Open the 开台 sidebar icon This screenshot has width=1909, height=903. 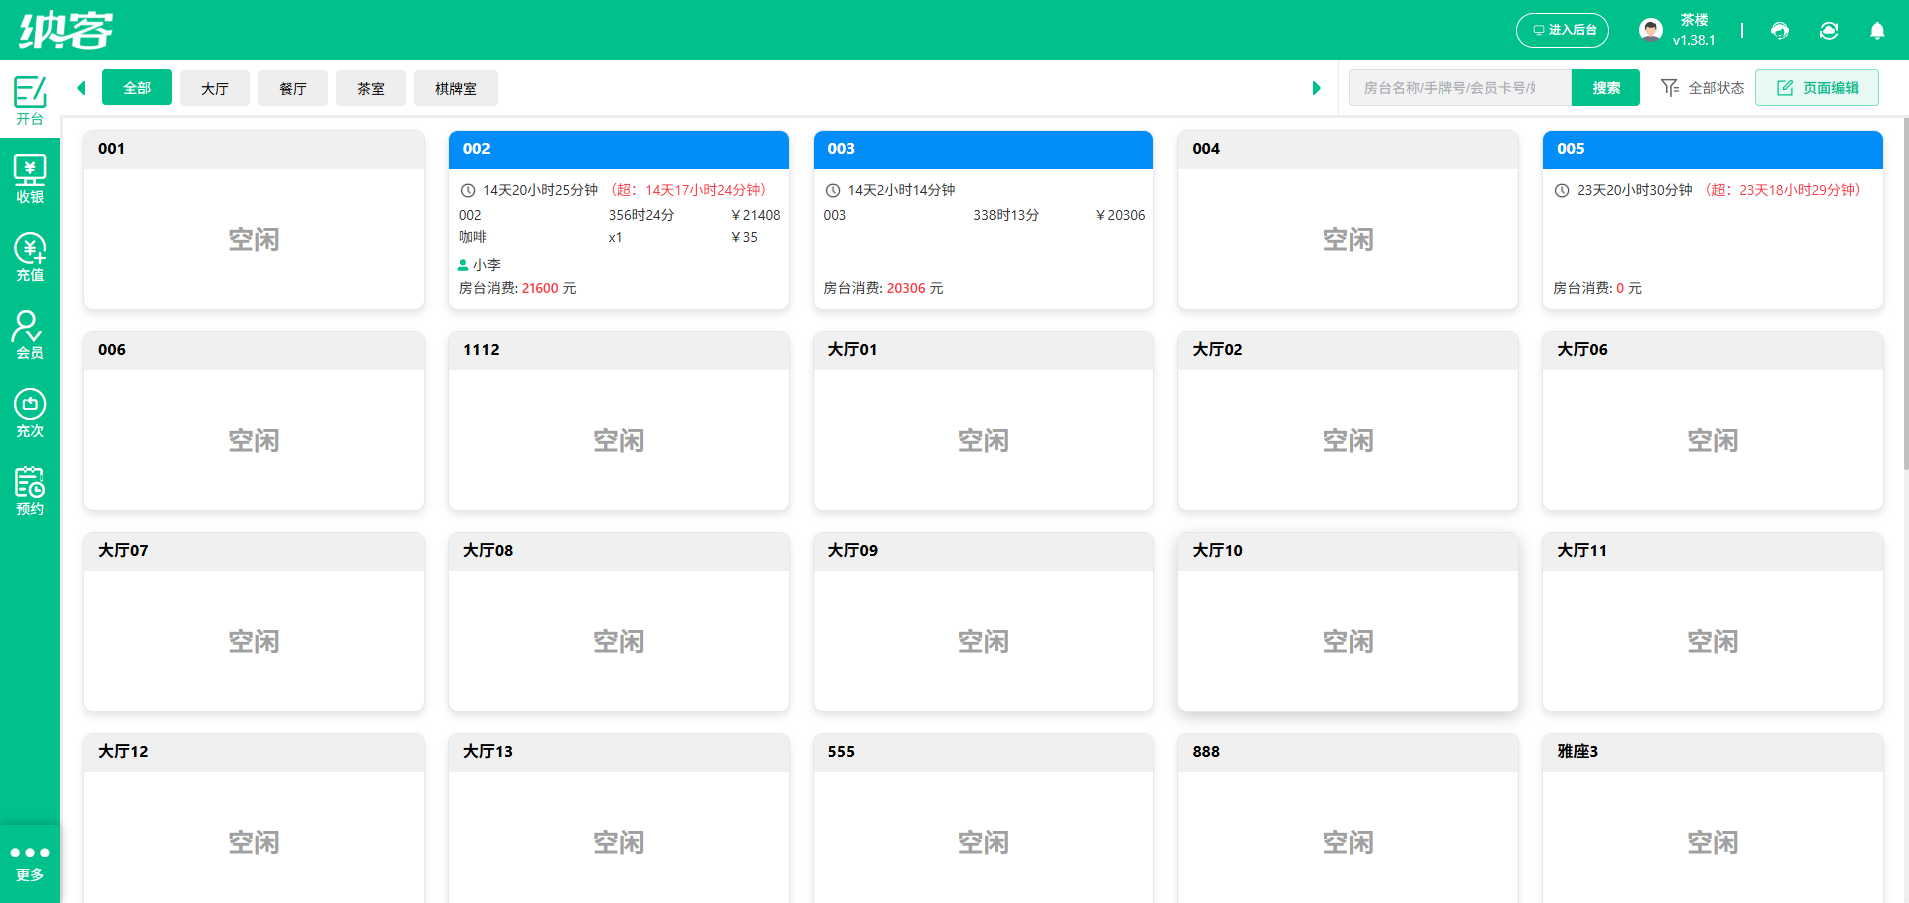(x=30, y=100)
